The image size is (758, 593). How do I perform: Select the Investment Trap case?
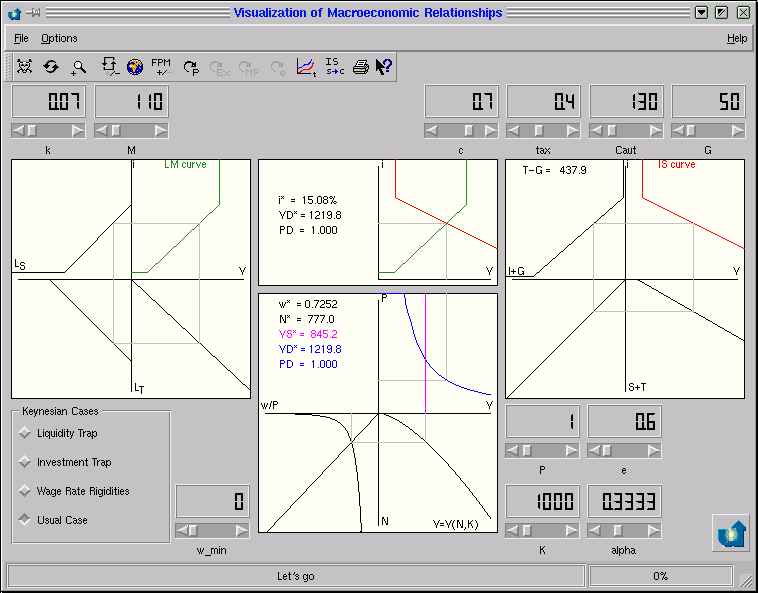tap(65, 462)
